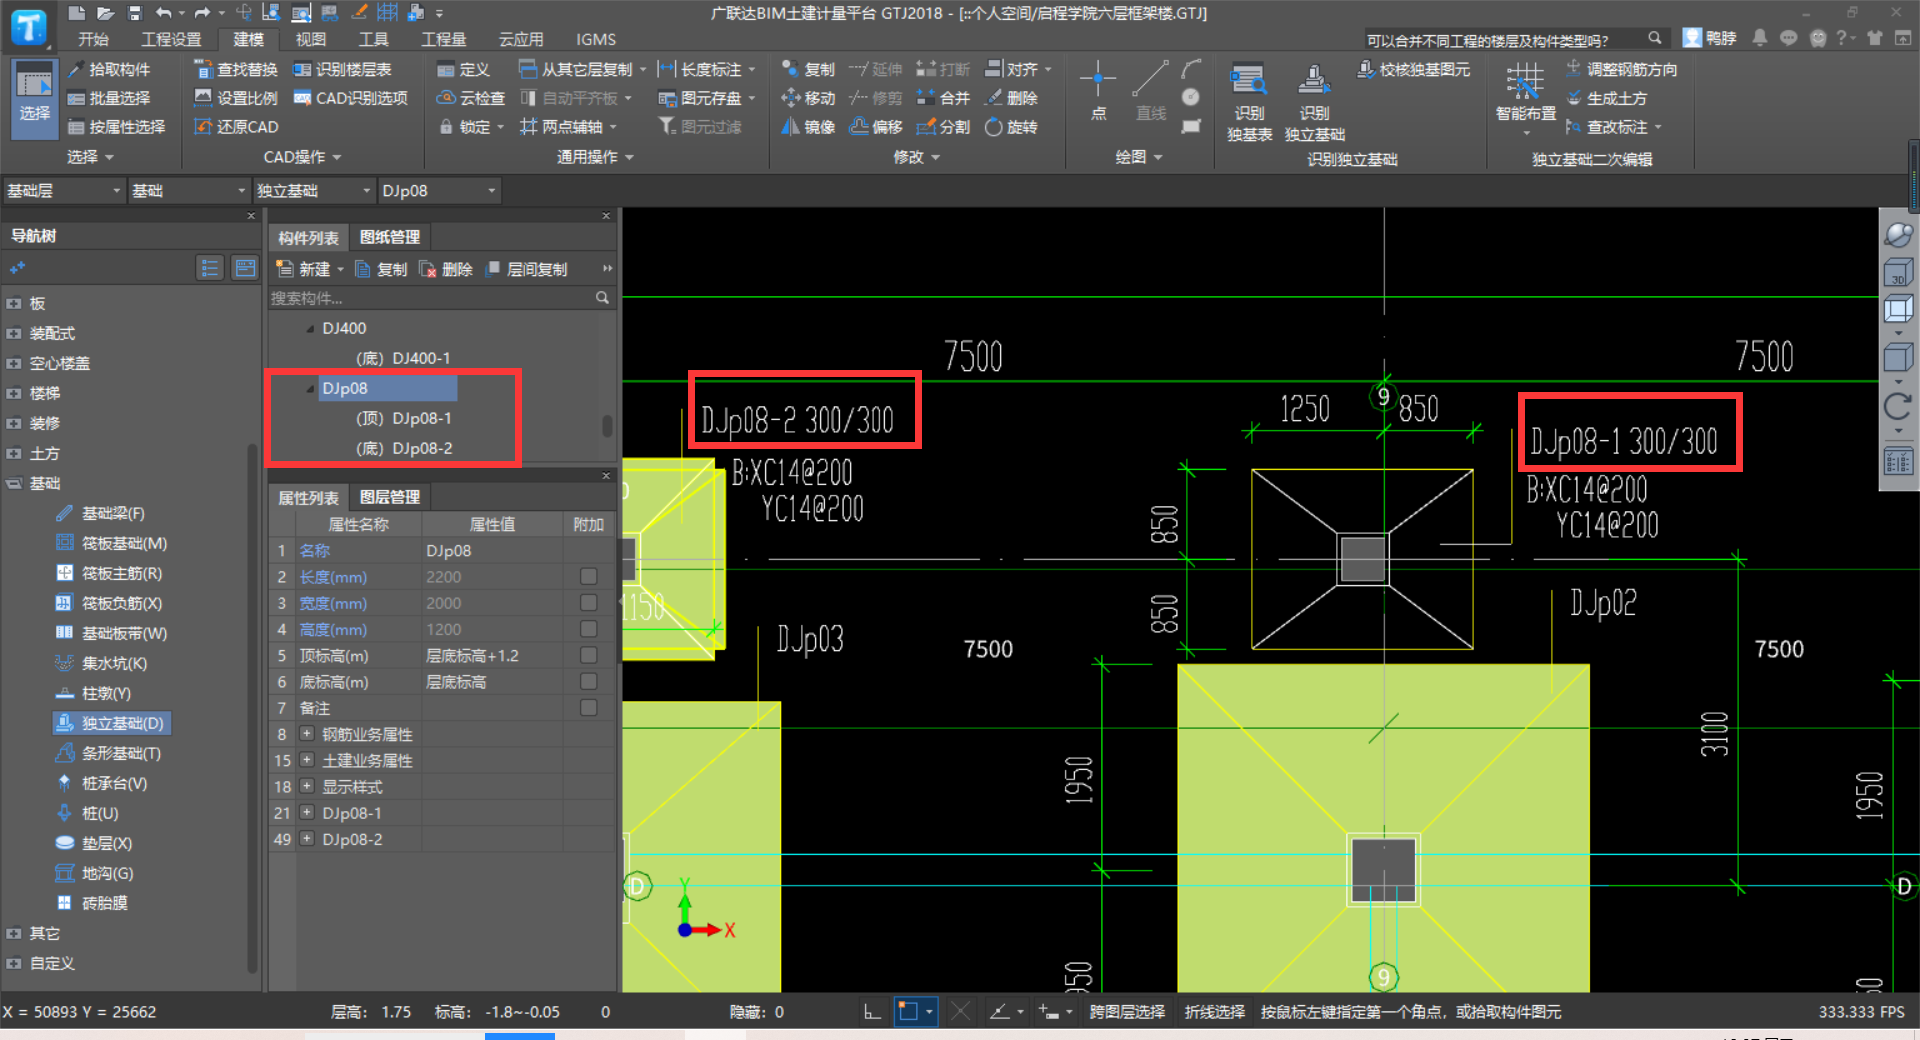Click the 合并 merge tool

pyautogui.click(x=944, y=98)
